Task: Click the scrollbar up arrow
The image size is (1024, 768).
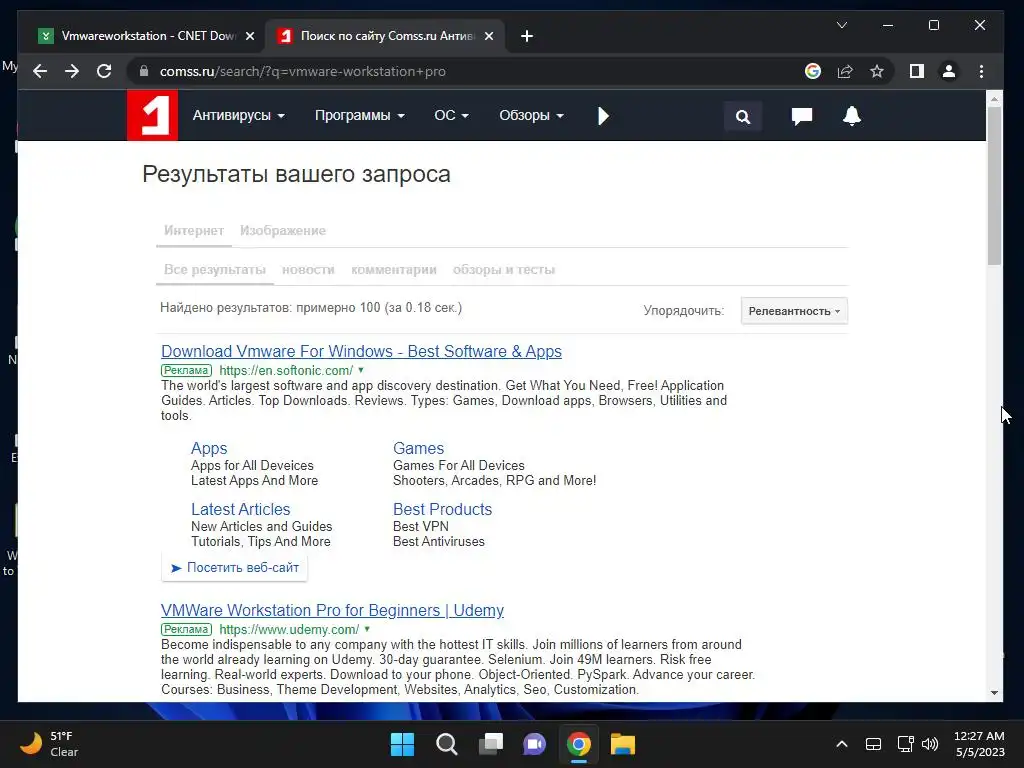Action: point(994,99)
